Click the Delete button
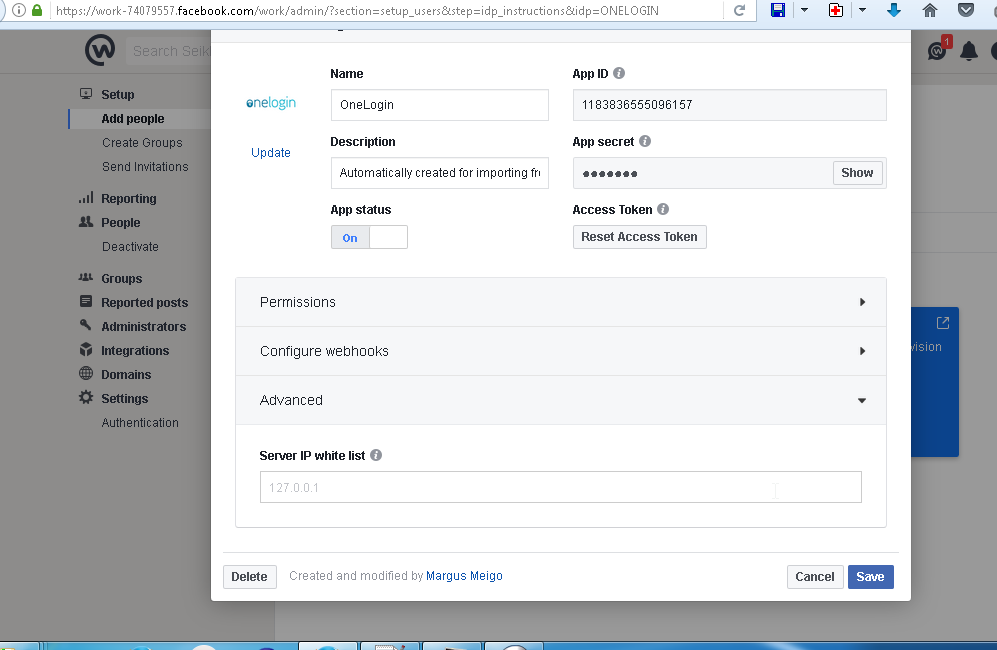This screenshot has width=997, height=650. [x=249, y=577]
